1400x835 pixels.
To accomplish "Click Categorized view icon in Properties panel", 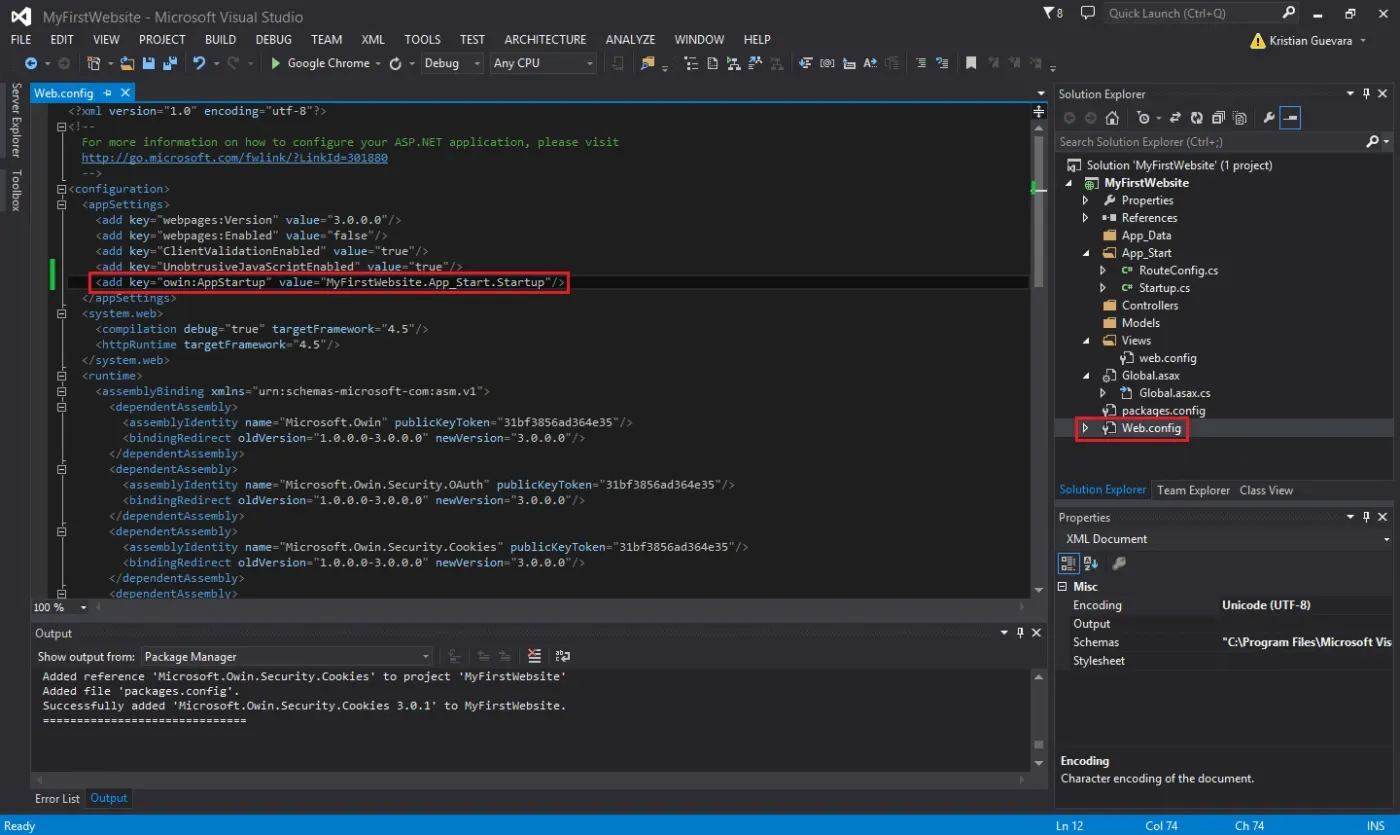I will click(x=1069, y=563).
